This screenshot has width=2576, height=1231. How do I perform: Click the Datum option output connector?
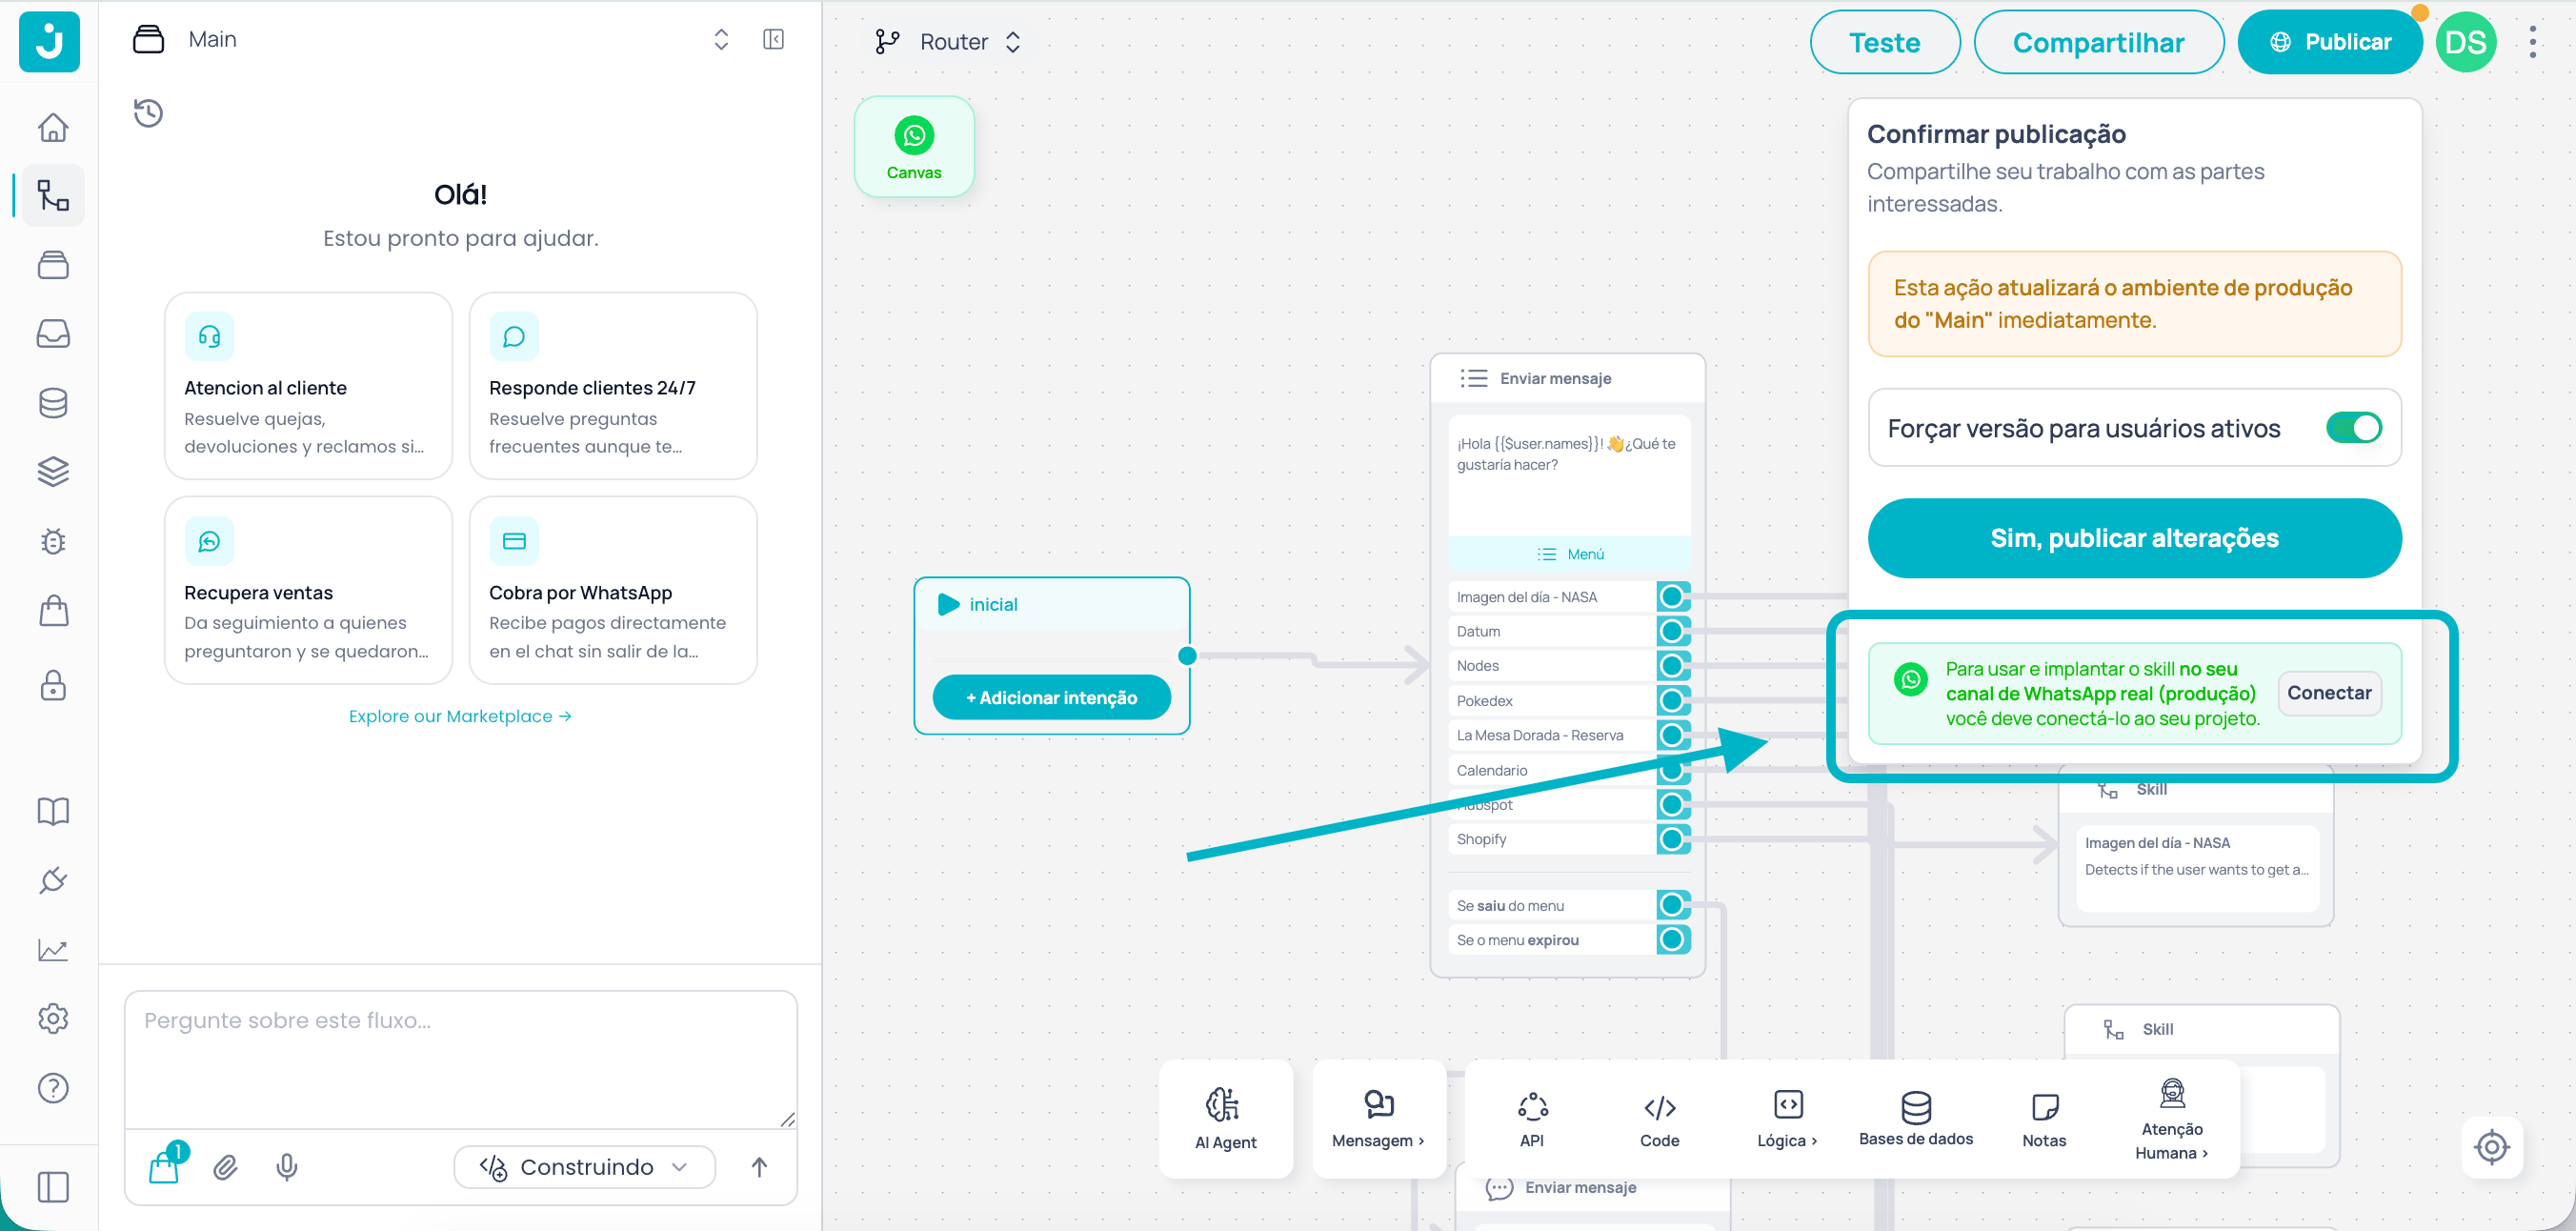click(x=1672, y=631)
